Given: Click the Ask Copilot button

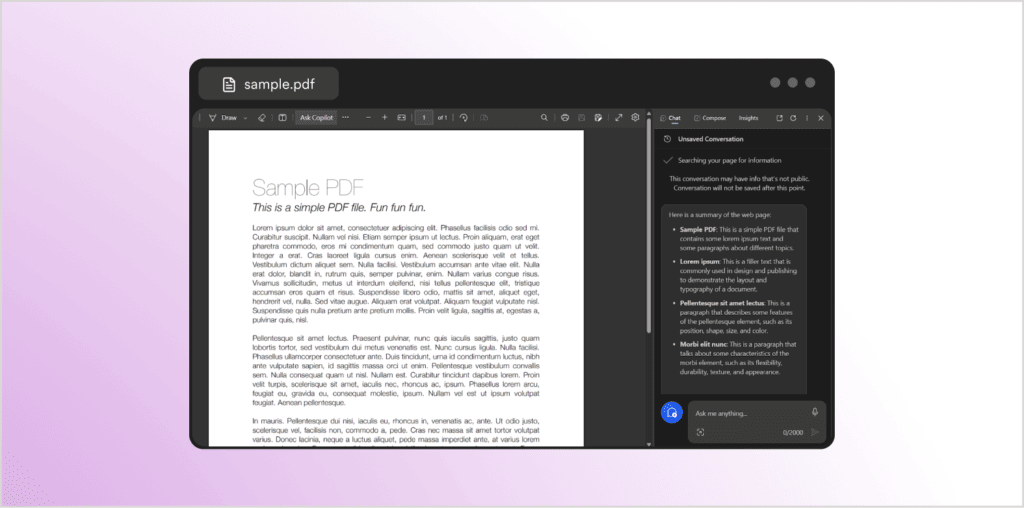Looking at the screenshot, I should pyautogui.click(x=316, y=118).
